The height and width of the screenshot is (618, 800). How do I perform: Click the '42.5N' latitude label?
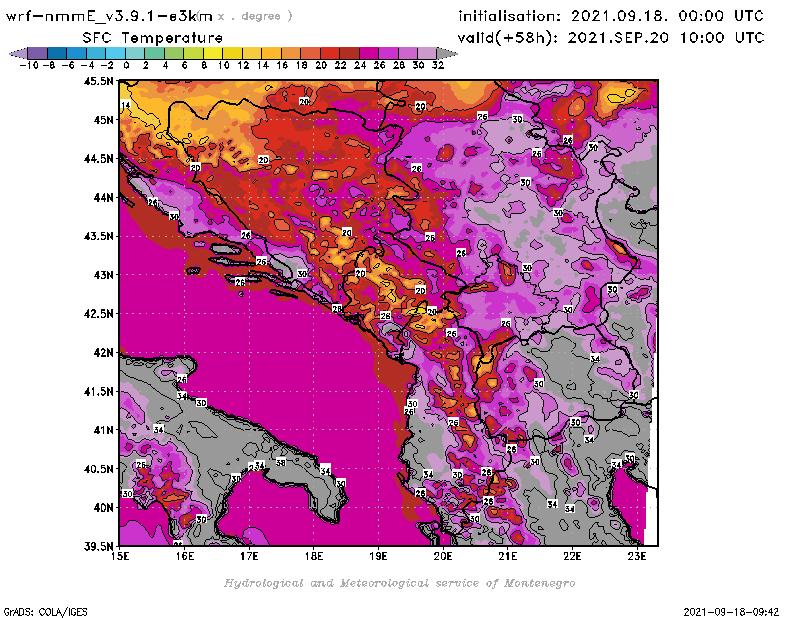98,314
